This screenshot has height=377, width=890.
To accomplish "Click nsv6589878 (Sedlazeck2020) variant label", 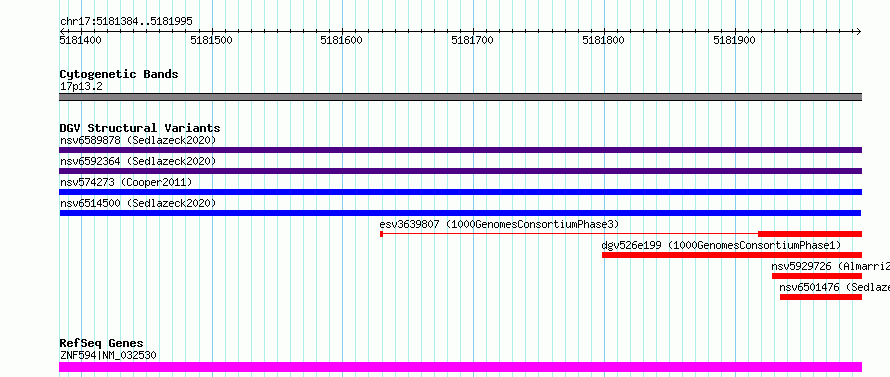I will point(138,140).
